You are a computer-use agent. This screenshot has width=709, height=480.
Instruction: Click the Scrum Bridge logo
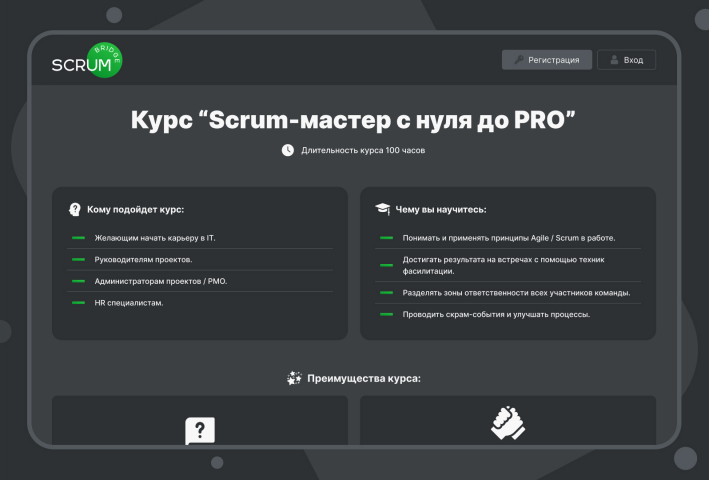coord(87,60)
